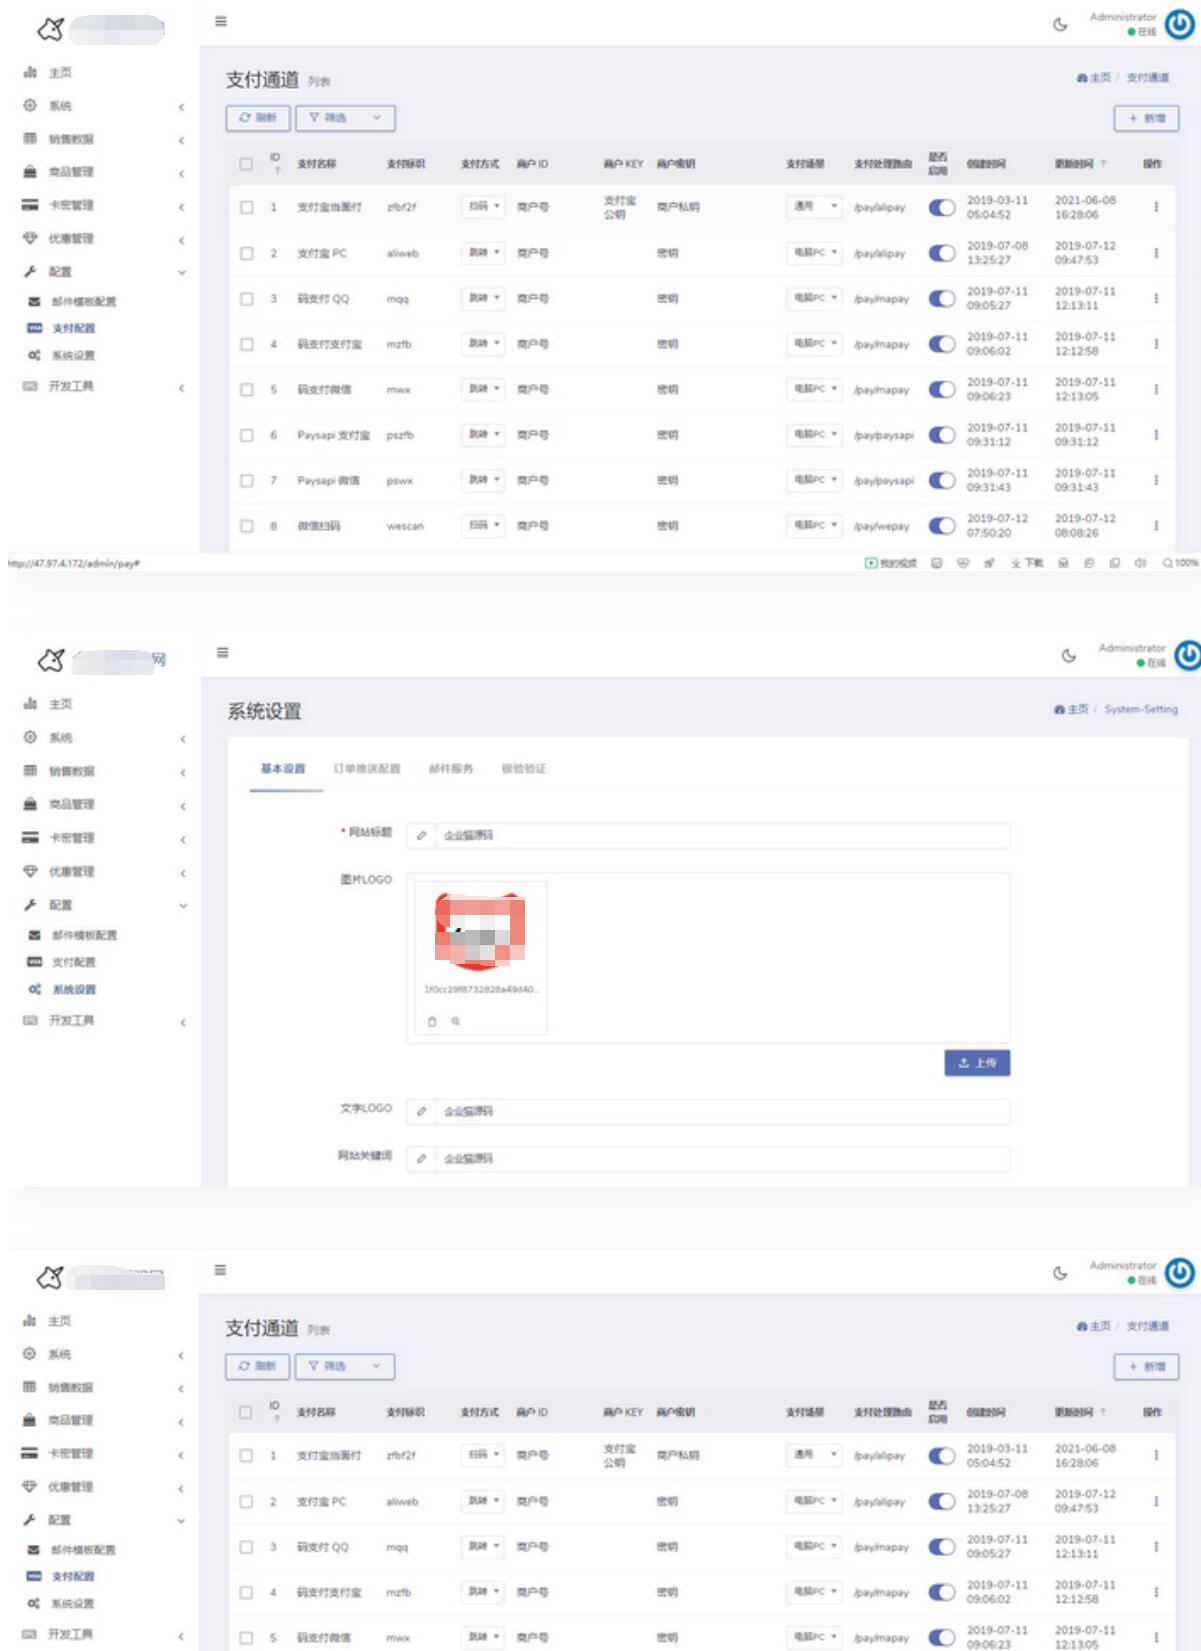Image resolution: width=1201 pixels, height=1651 pixels.
Task: Click the 100% zoom indicator in the status bar
Action: tap(1180, 563)
